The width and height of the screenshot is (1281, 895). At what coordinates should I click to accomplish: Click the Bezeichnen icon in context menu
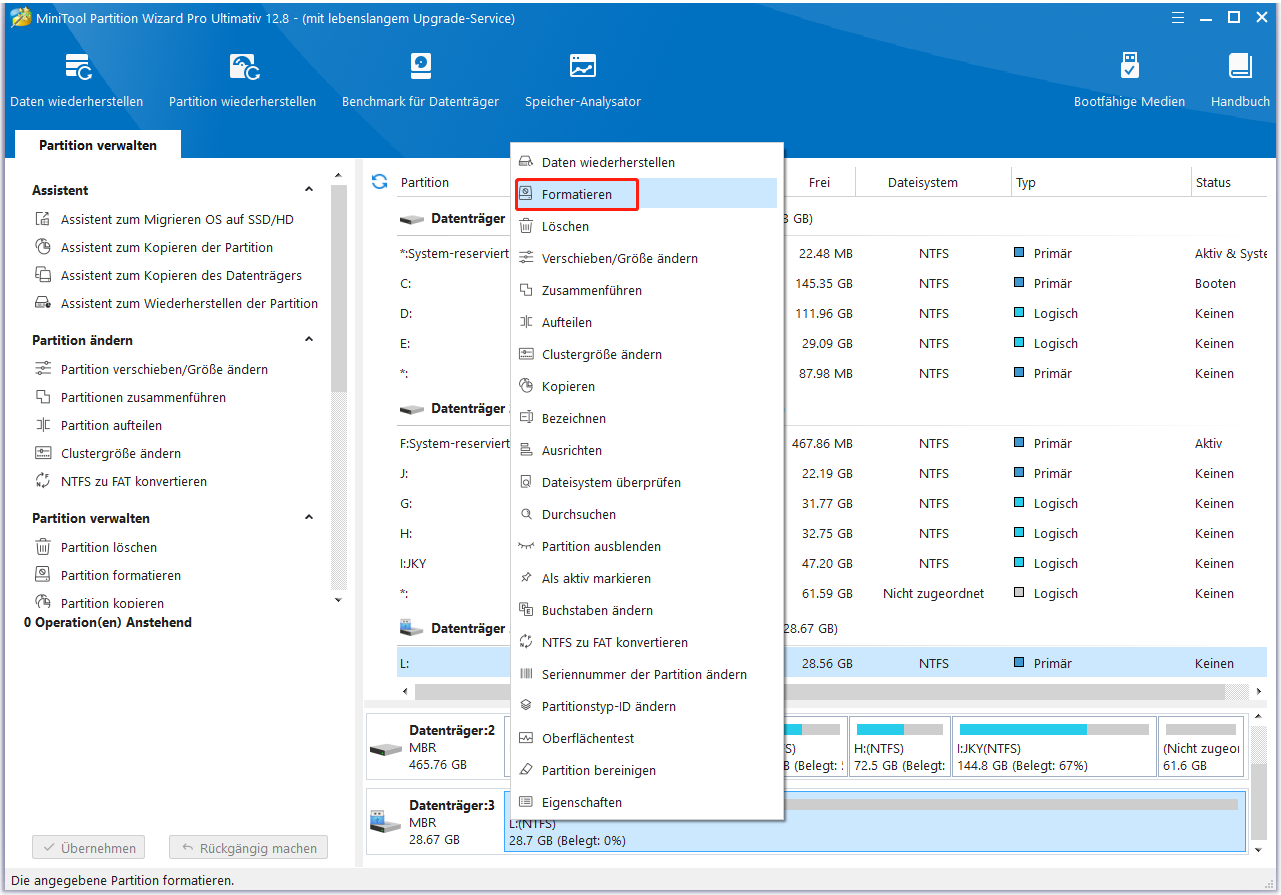pos(526,418)
